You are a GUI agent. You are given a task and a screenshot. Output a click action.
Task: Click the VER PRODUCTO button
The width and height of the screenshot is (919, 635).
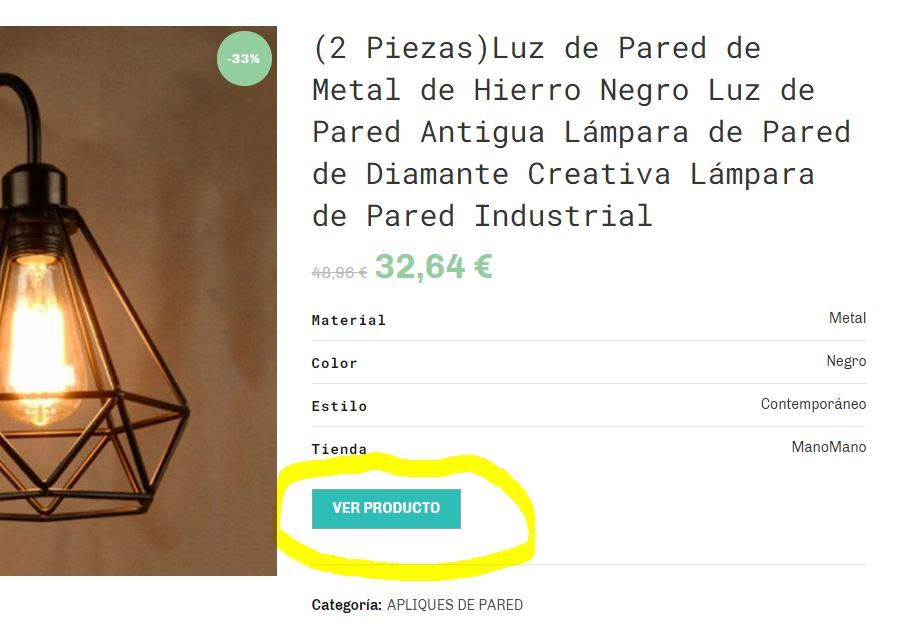point(386,508)
